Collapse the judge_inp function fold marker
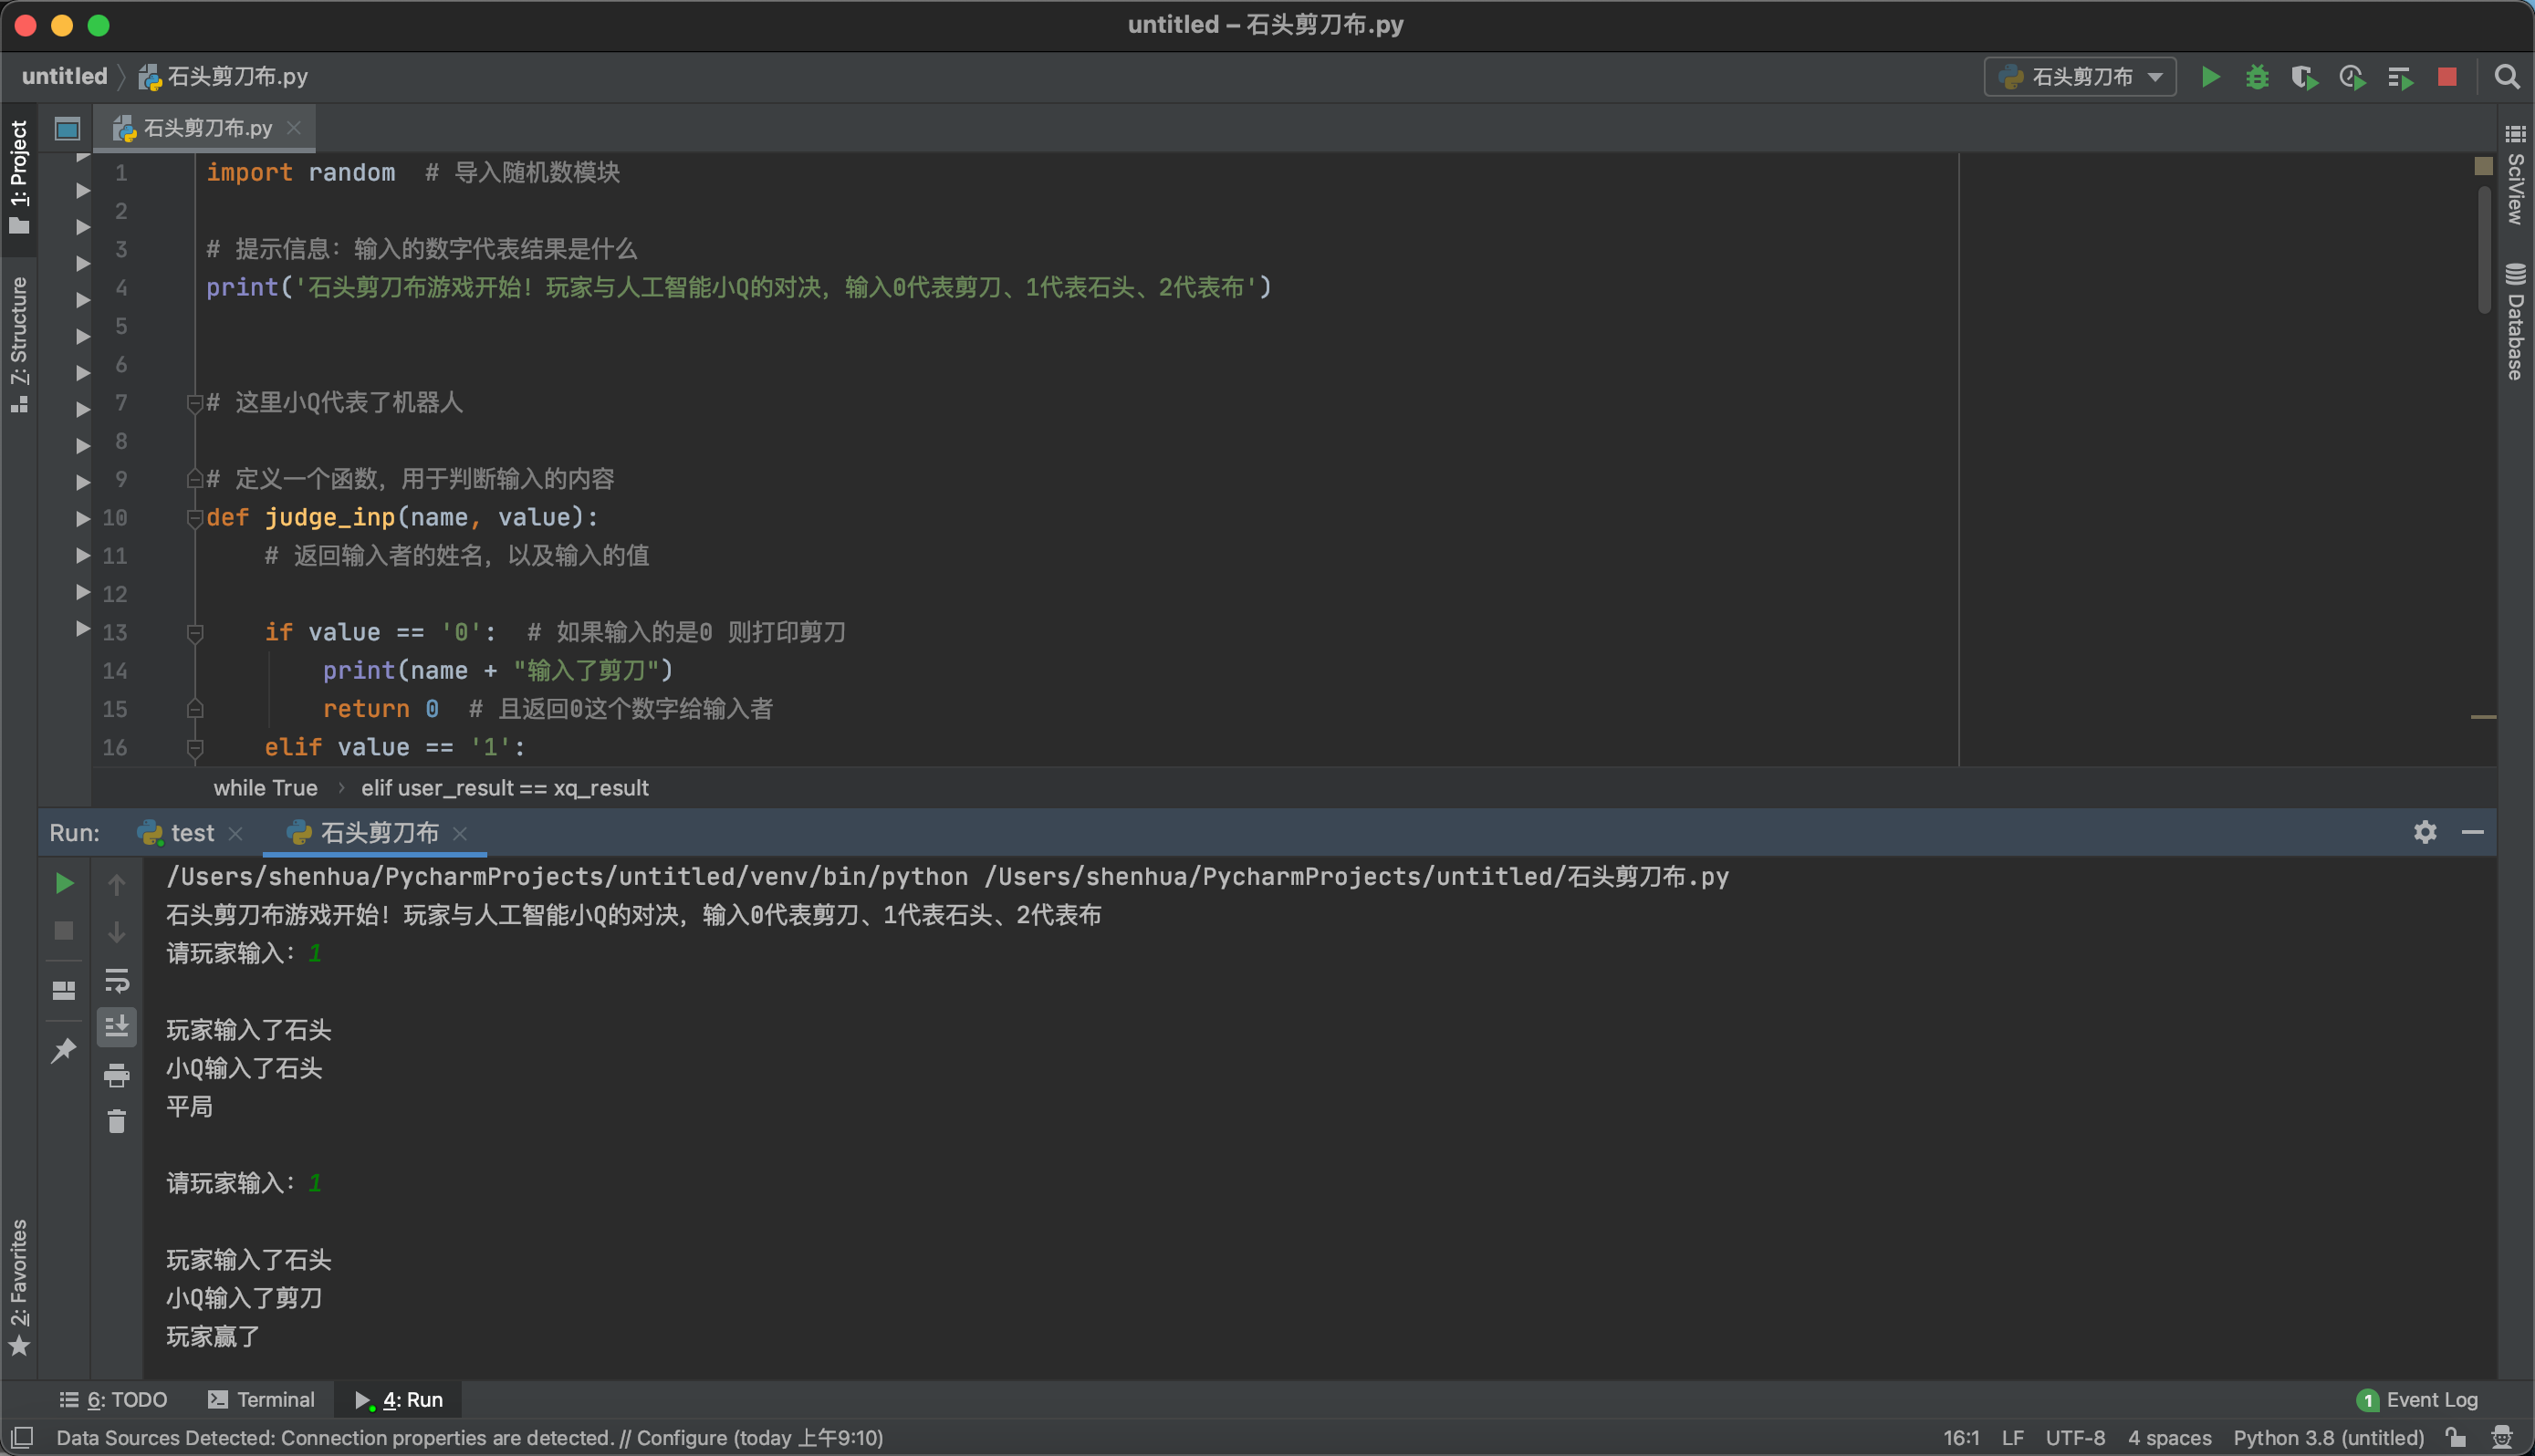This screenshot has width=2535, height=1456. (x=195, y=518)
